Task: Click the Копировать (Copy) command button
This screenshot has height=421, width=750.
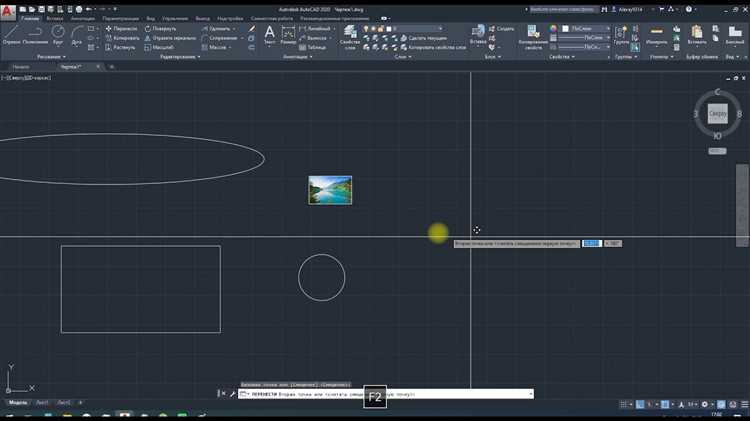Action: tap(121, 38)
